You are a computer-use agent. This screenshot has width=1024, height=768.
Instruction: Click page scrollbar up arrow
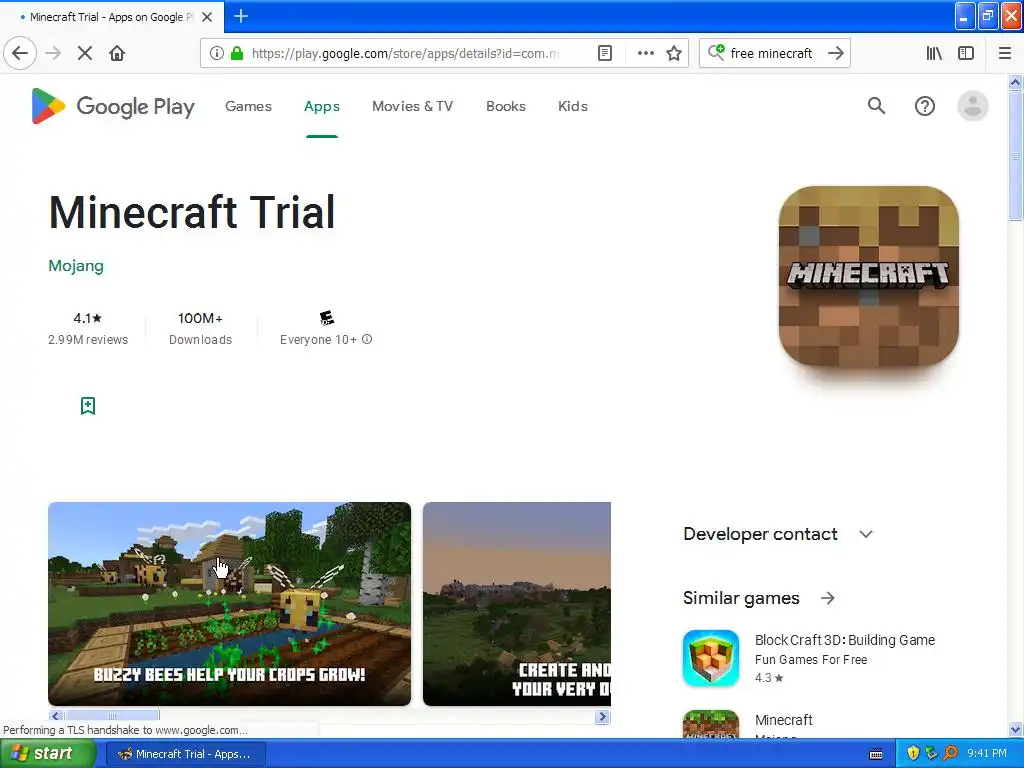(1015, 82)
